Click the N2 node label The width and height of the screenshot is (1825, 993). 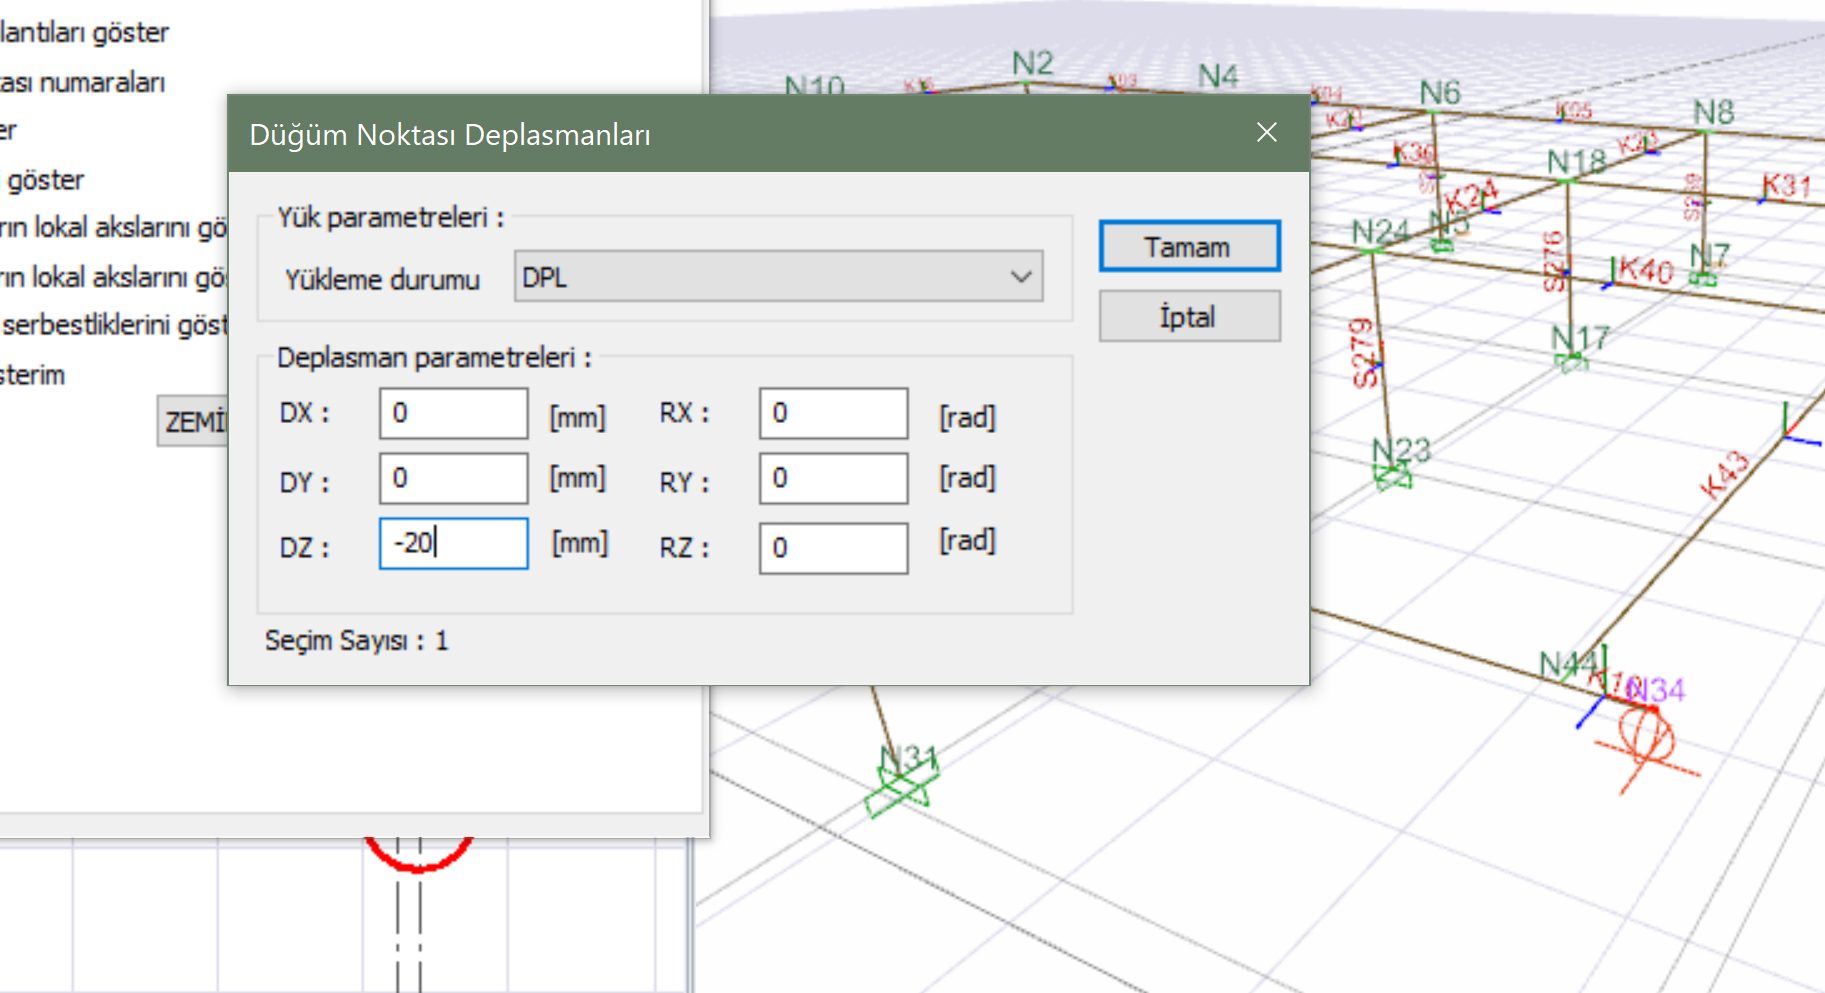click(1033, 63)
